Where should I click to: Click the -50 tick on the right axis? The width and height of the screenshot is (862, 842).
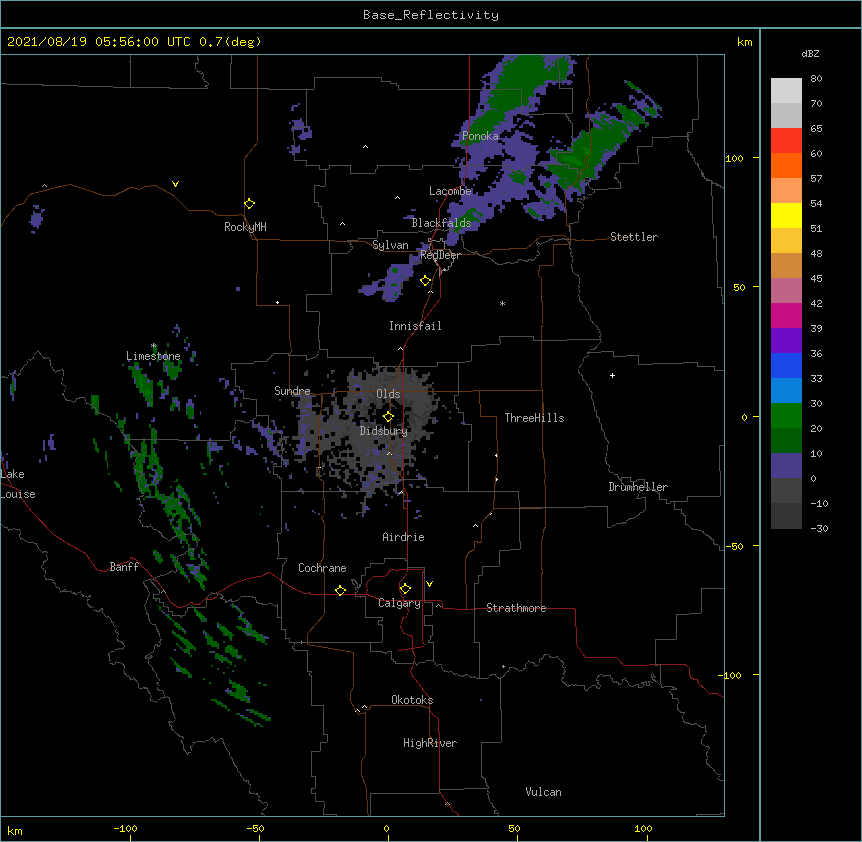click(x=734, y=546)
